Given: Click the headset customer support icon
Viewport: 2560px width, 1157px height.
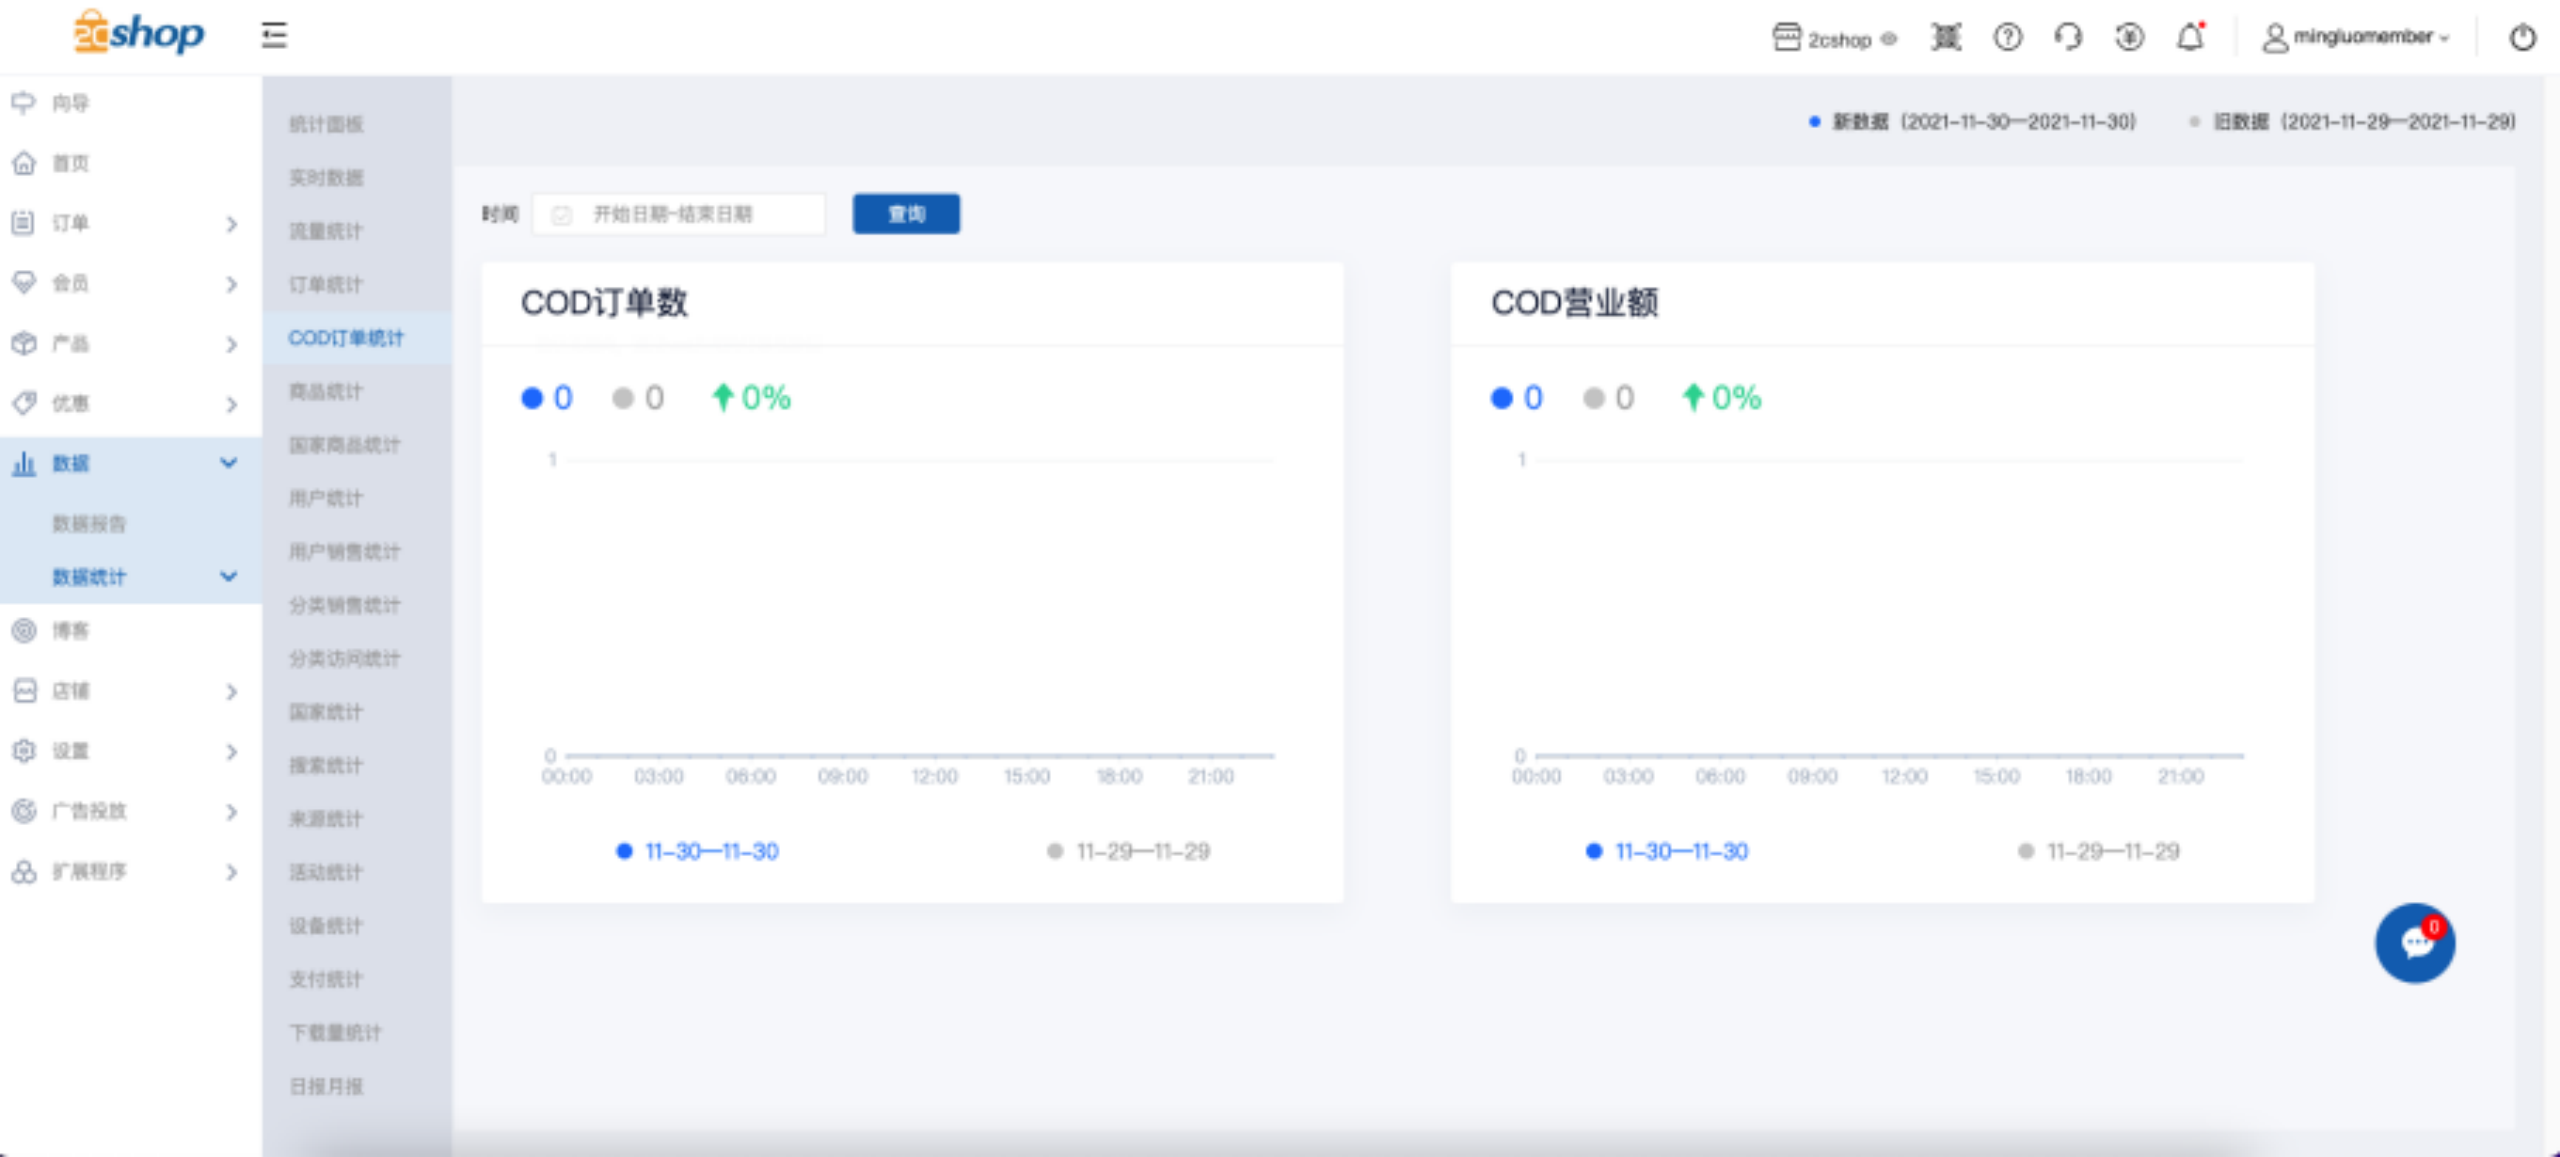Looking at the screenshot, I should coord(2068,38).
